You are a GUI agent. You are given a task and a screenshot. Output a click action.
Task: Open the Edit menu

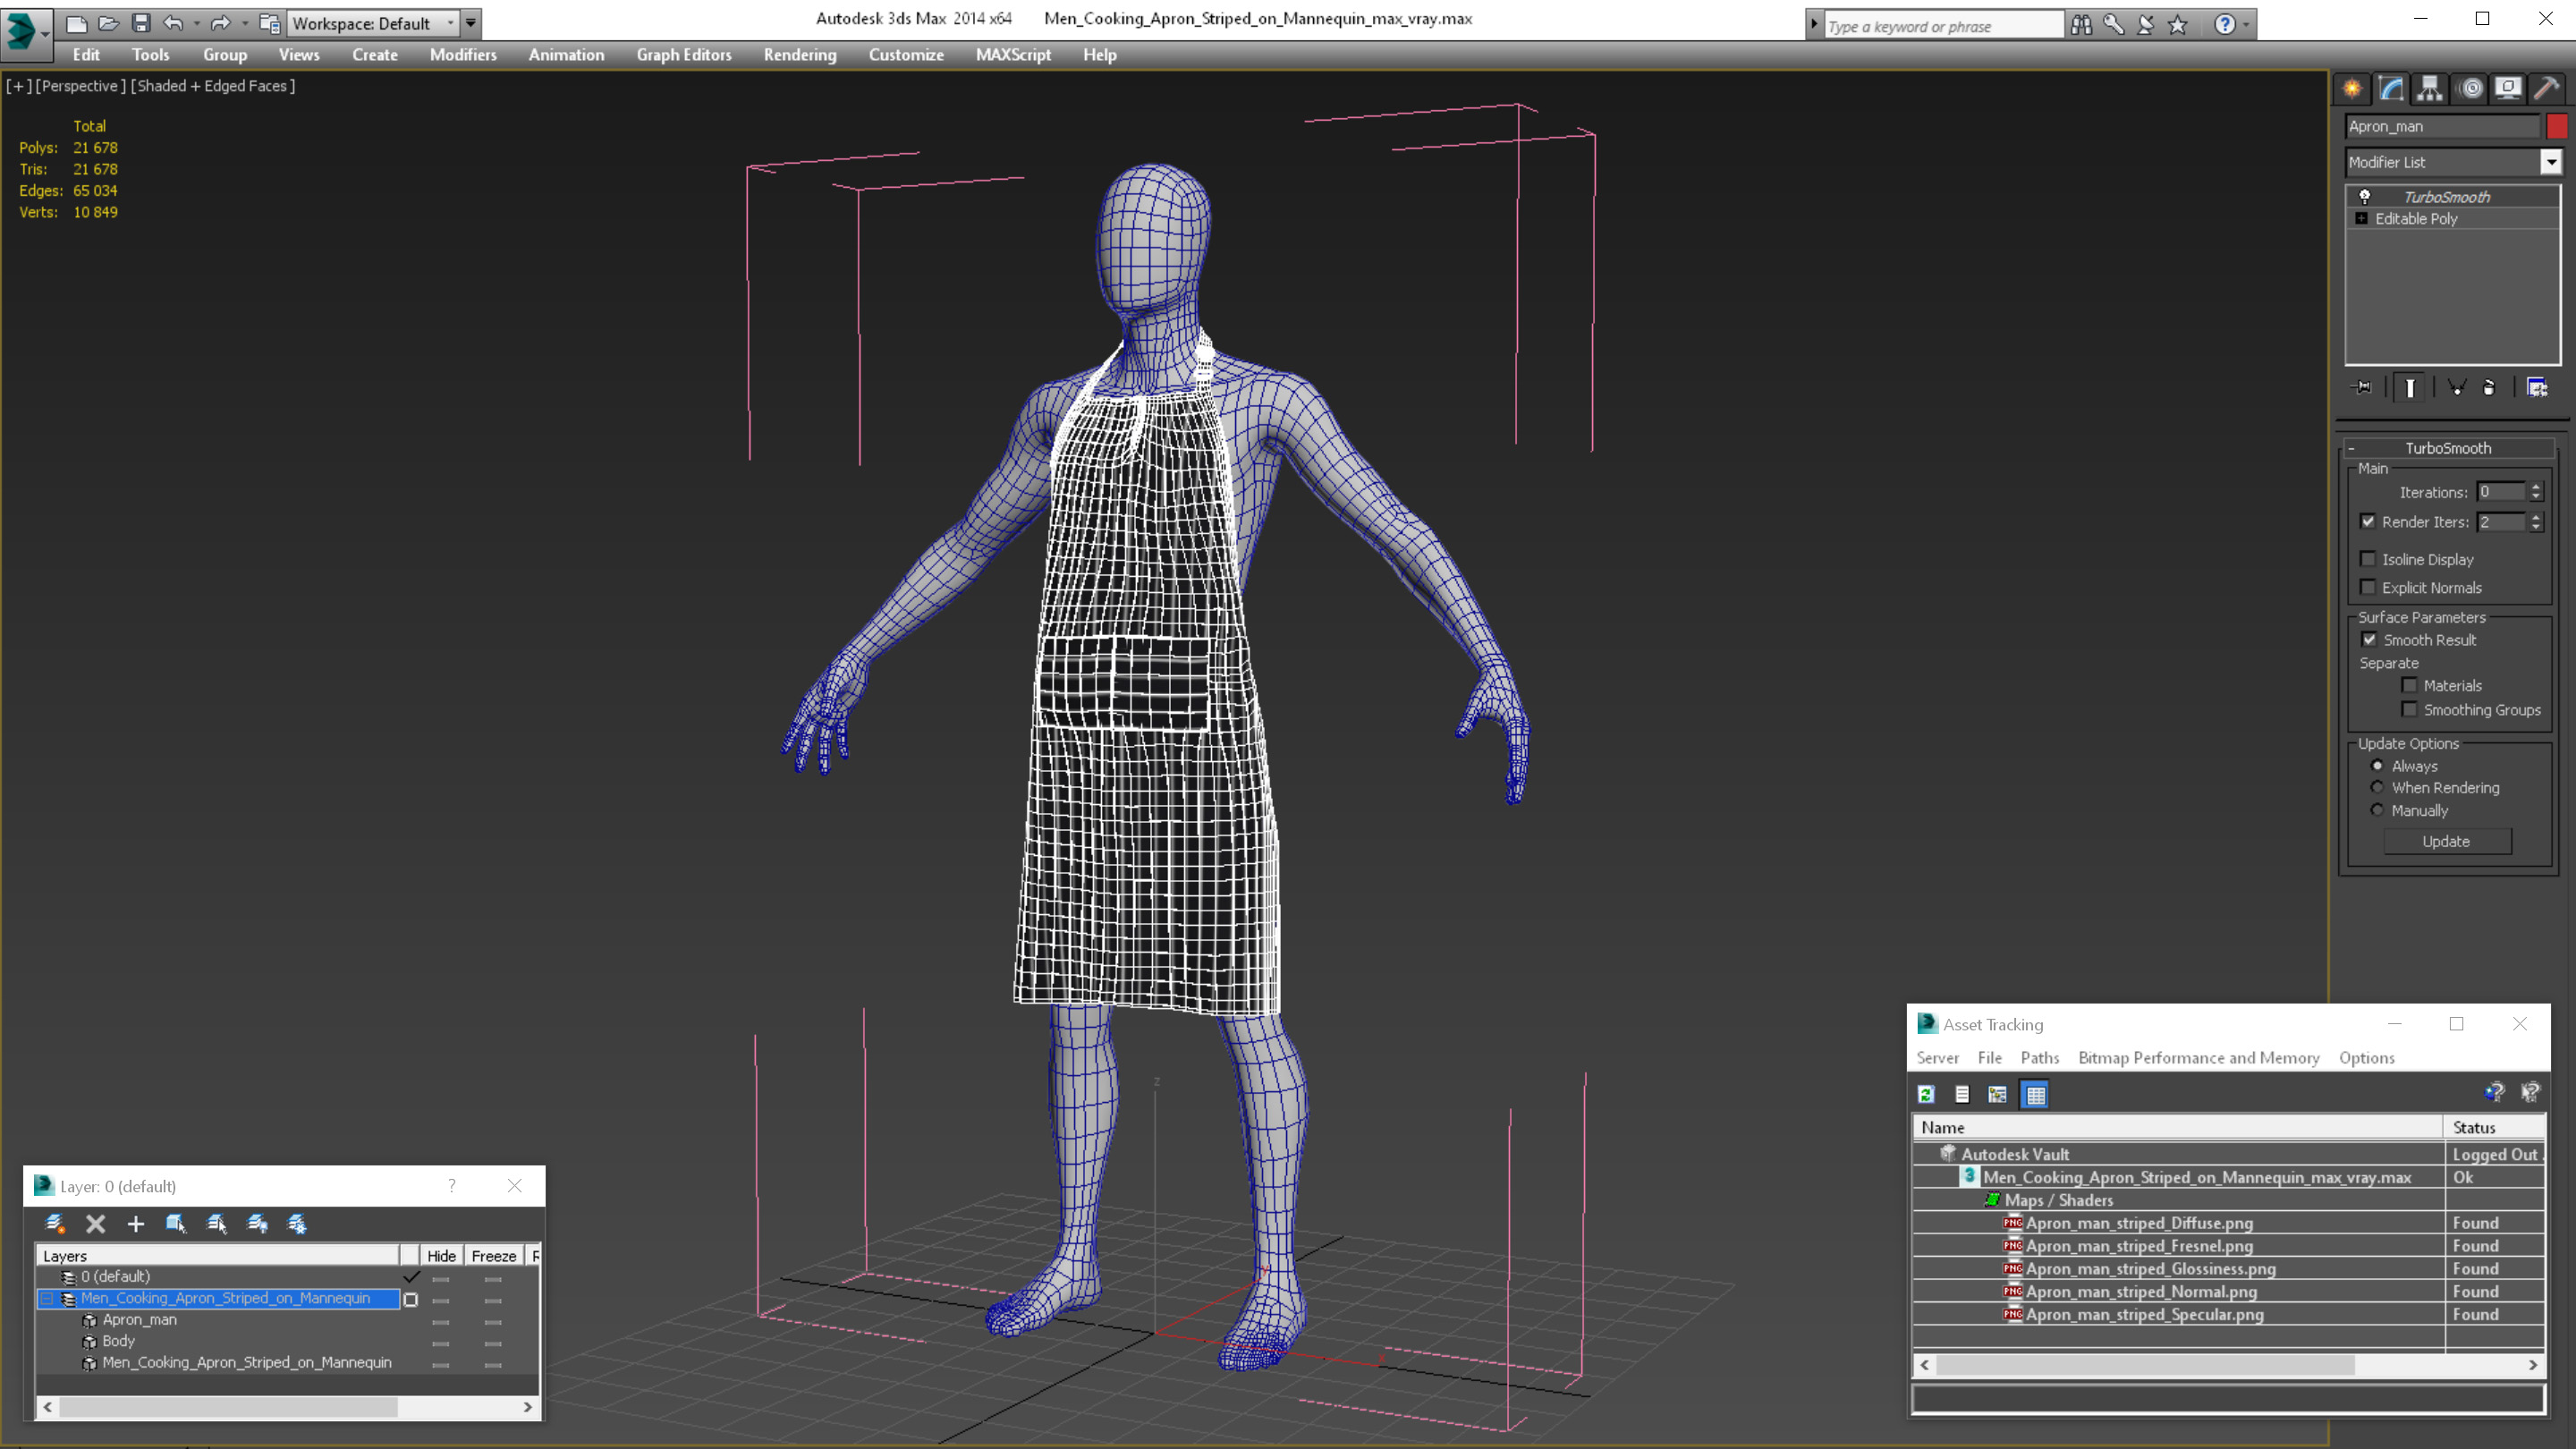click(86, 55)
